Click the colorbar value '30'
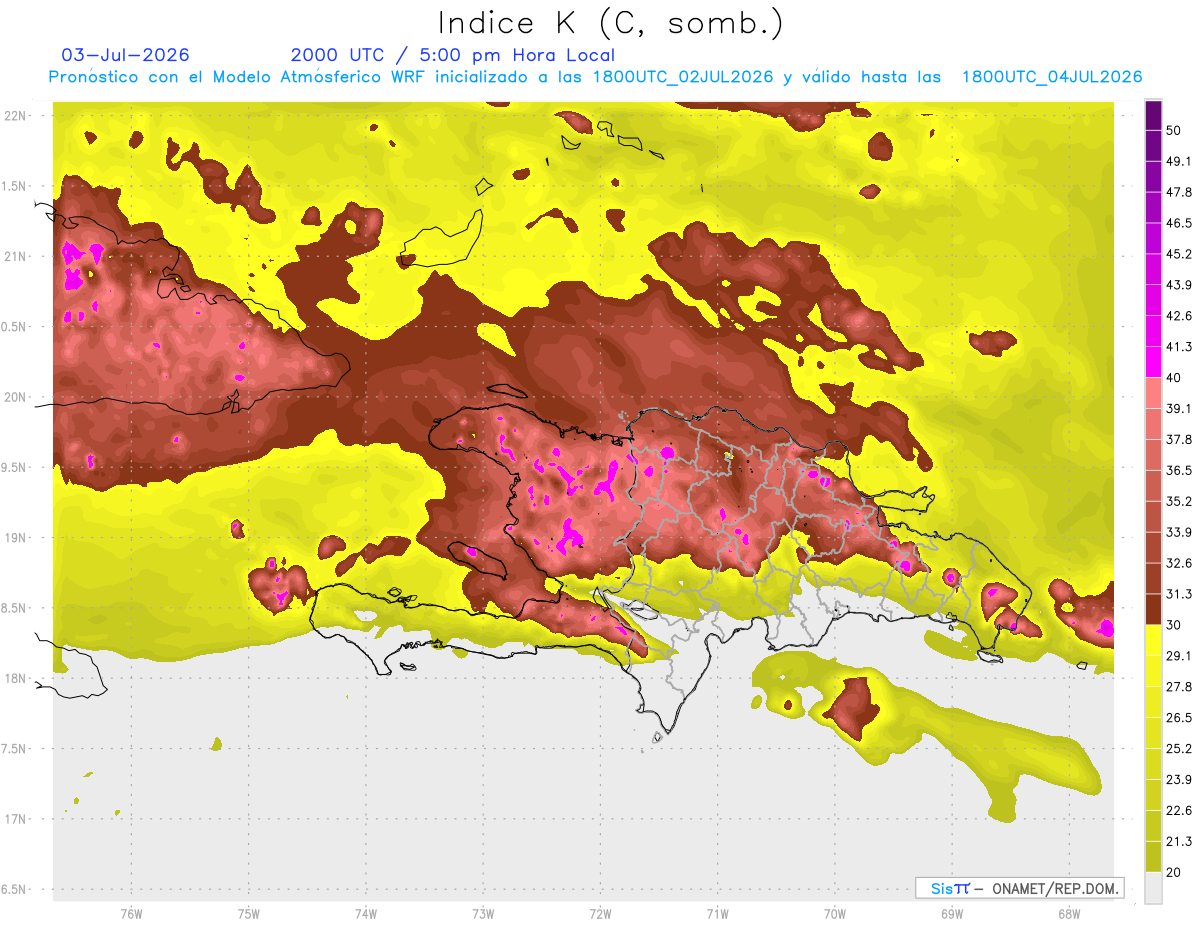The width and height of the screenshot is (1200, 927). click(x=1174, y=625)
